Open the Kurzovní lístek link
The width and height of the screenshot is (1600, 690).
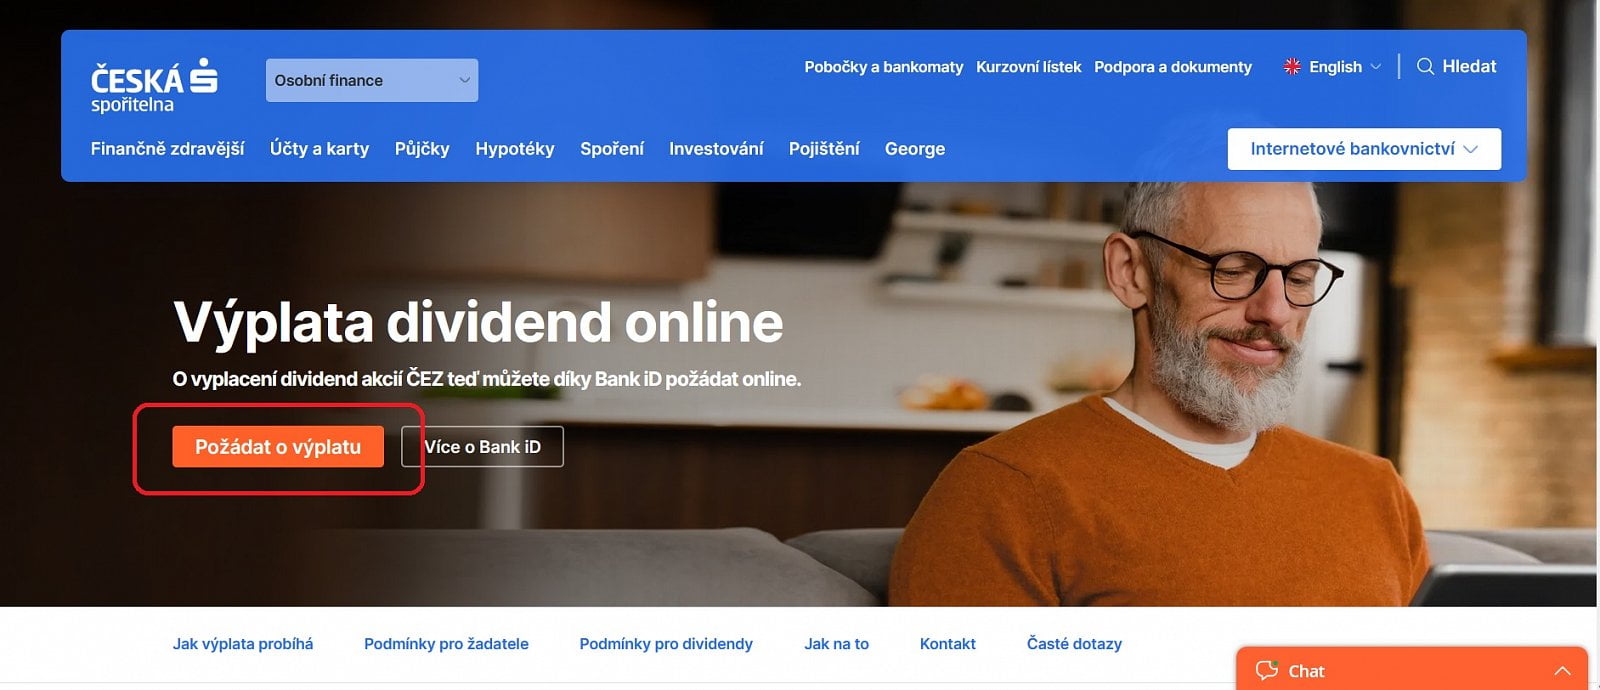coord(1029,67)
